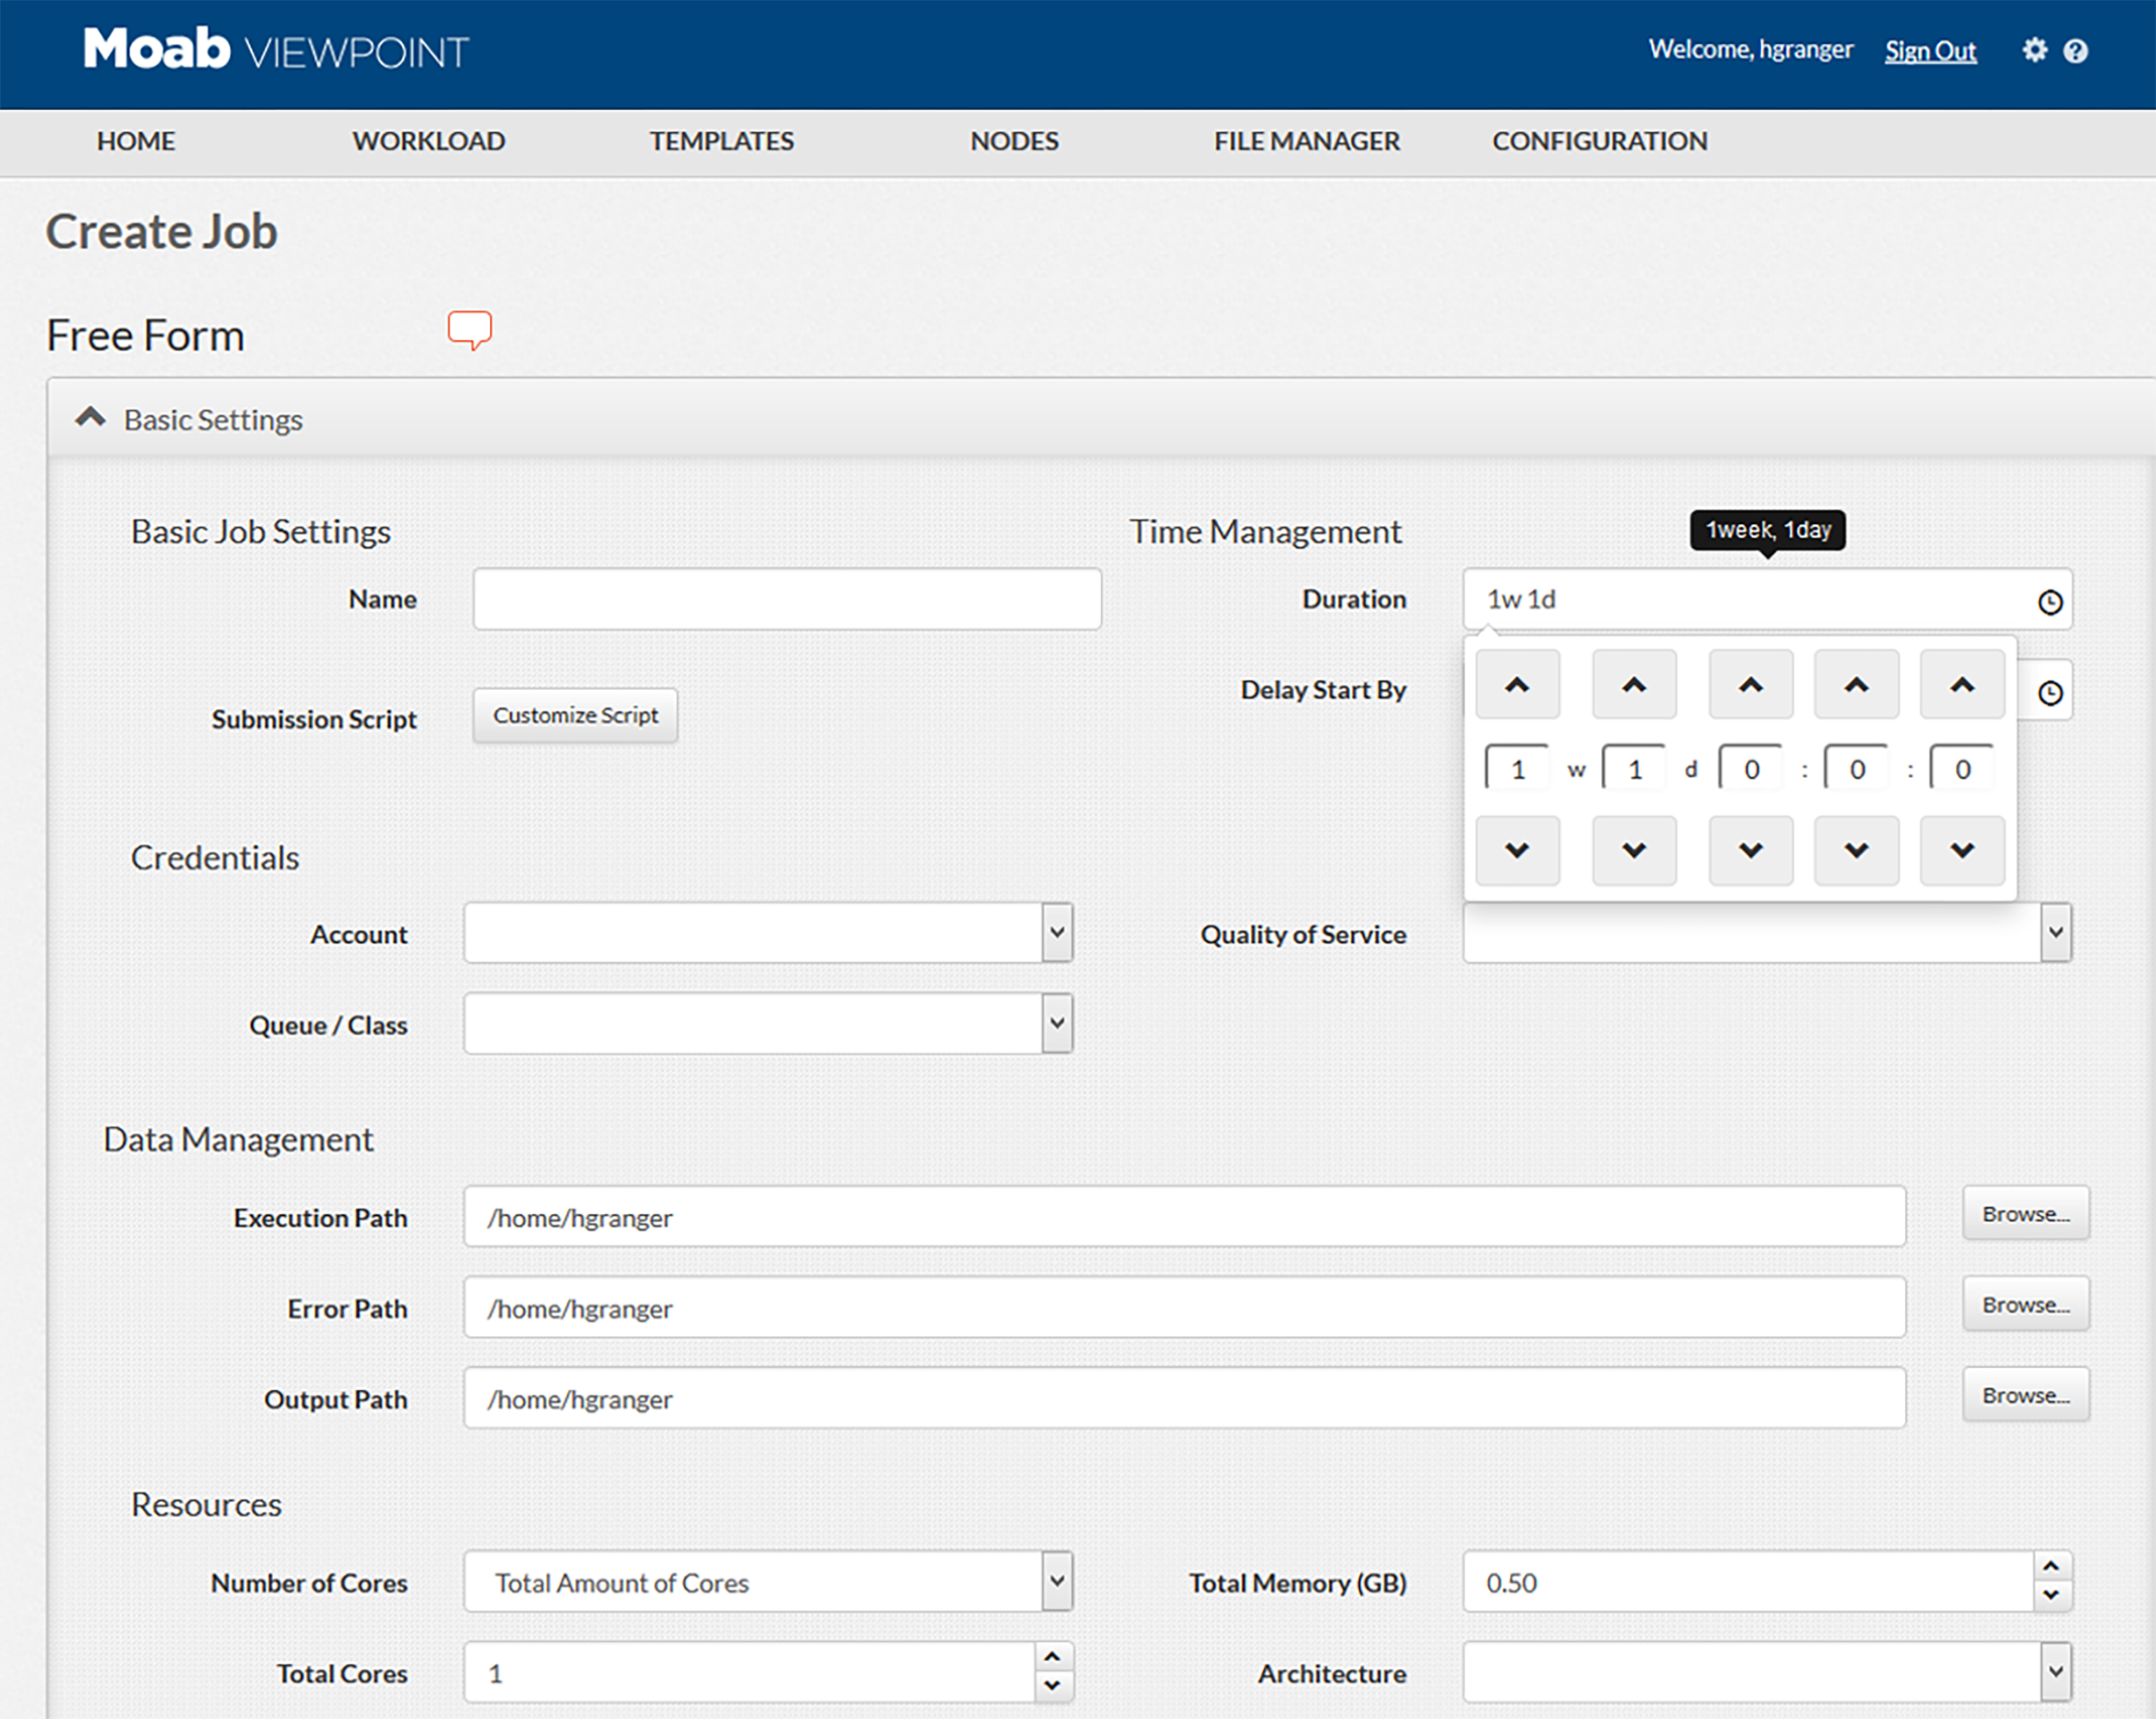The width and height of the screenshot is (2156, 1719).
Task: Open the CONFIGURATION menu
Action: coord(1600,141)
